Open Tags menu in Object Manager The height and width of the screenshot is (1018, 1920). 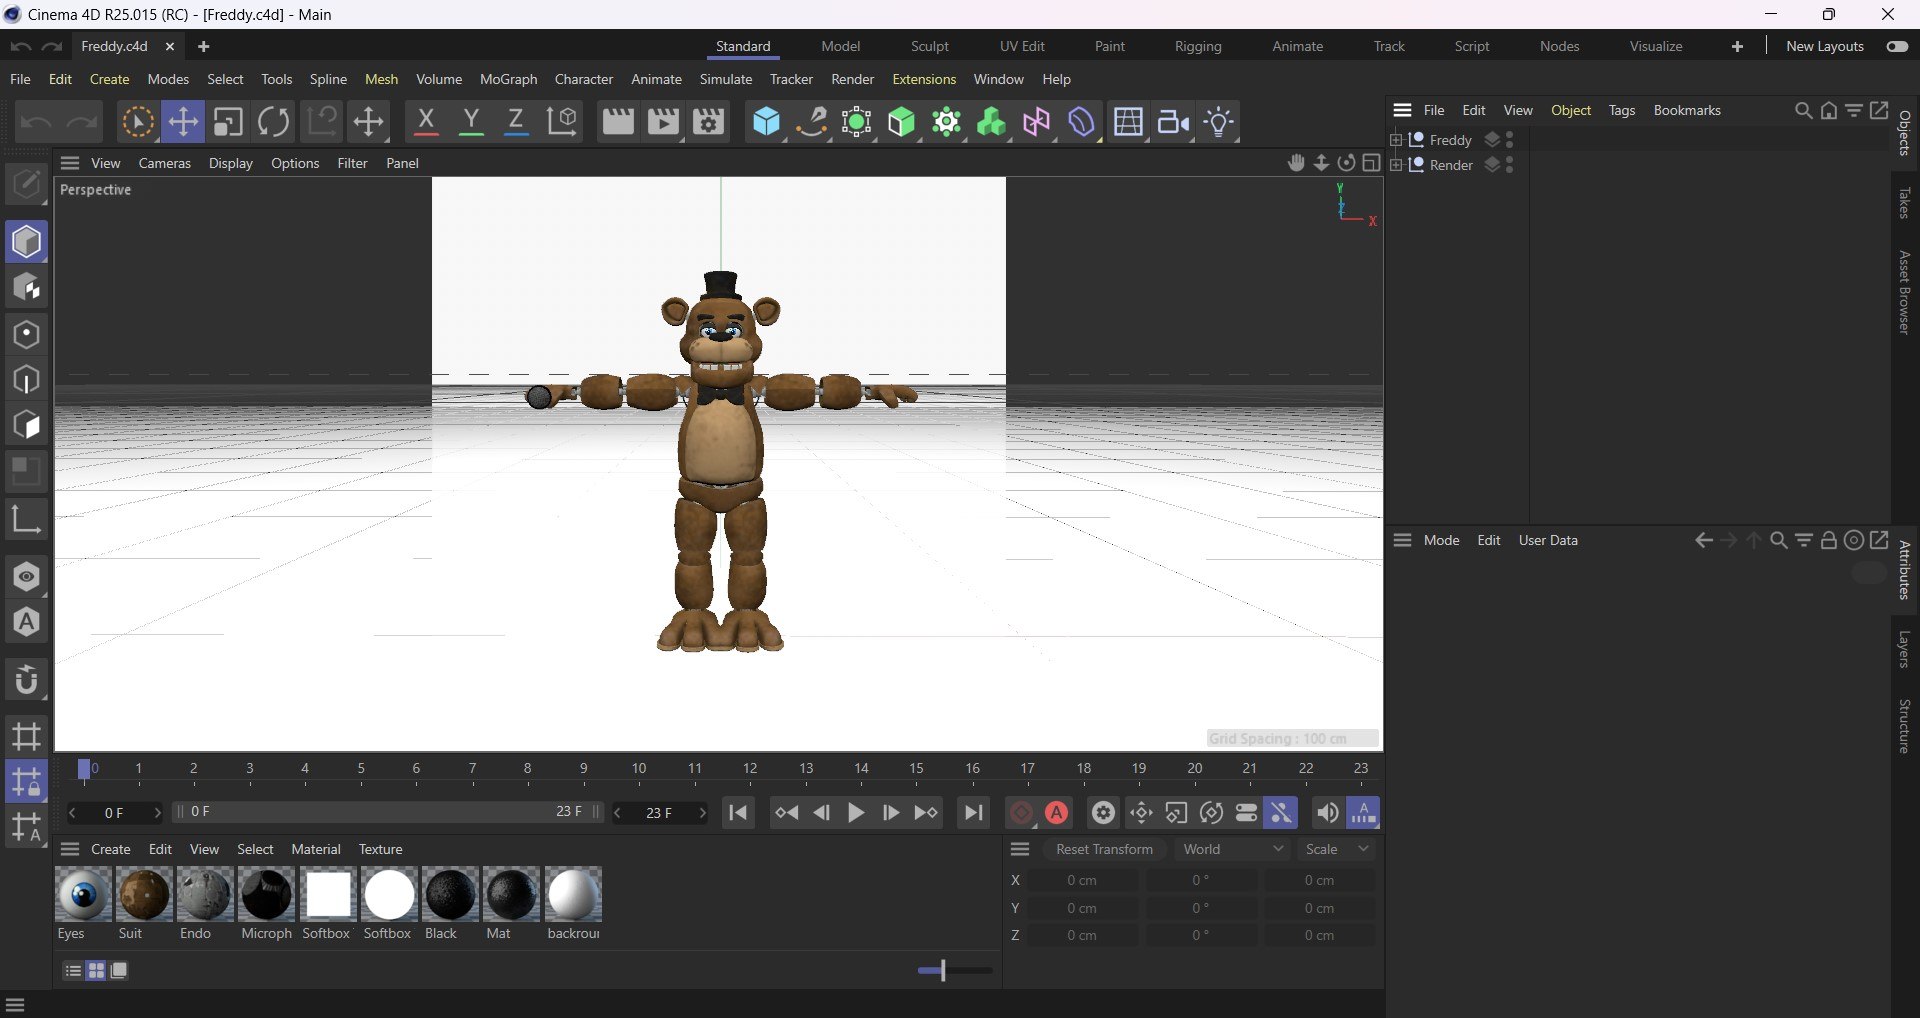(1621, 110)
